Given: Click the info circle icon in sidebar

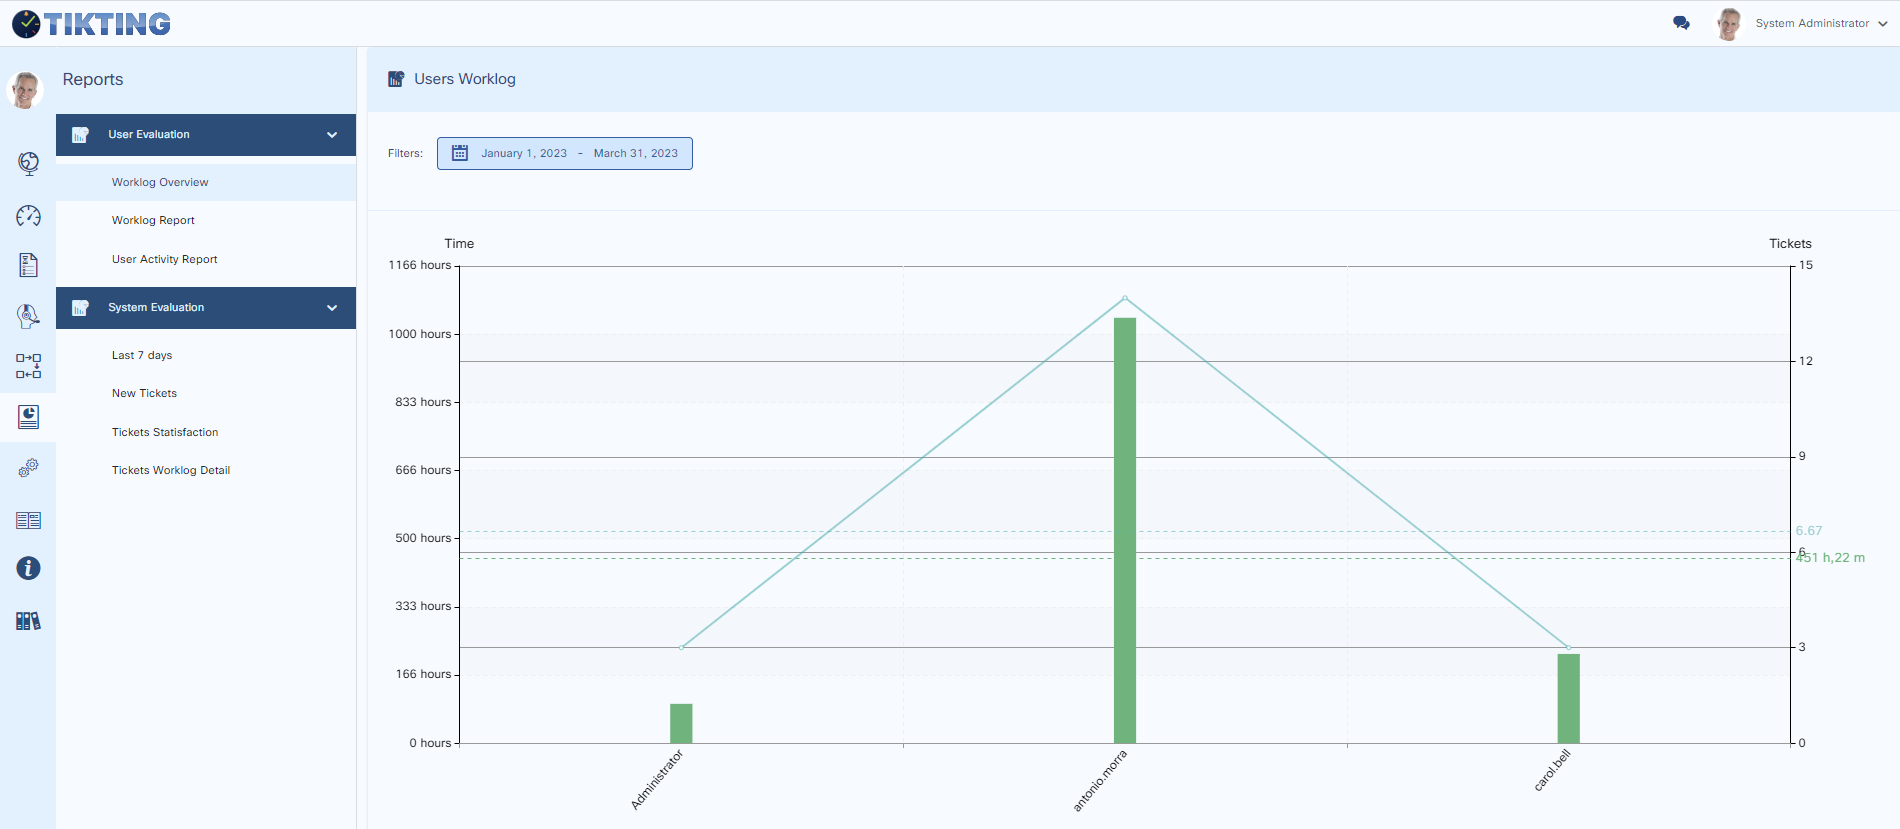Looking at the screenshot, I should tap(28, 568).
